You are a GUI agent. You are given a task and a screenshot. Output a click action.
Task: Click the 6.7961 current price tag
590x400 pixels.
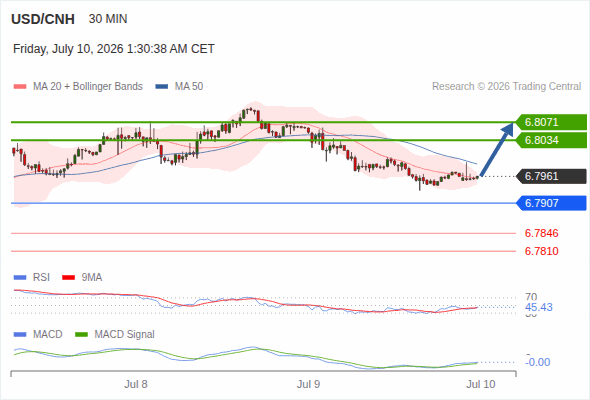pos(551,176)
